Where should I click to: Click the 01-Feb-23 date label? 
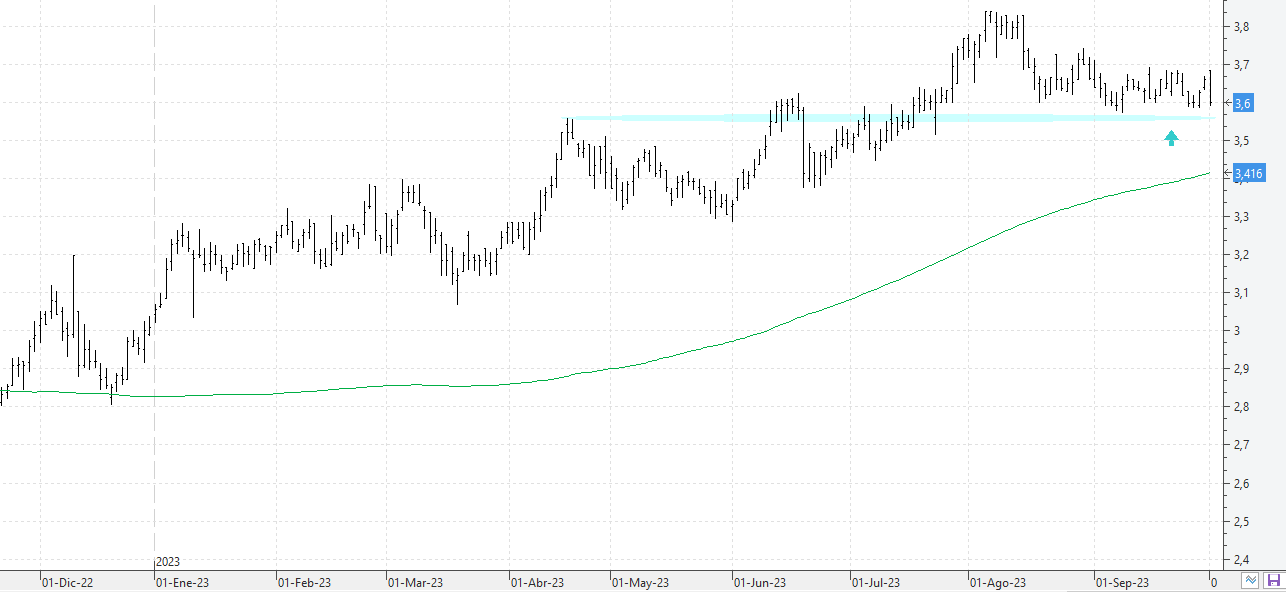(x=304, y=581)
